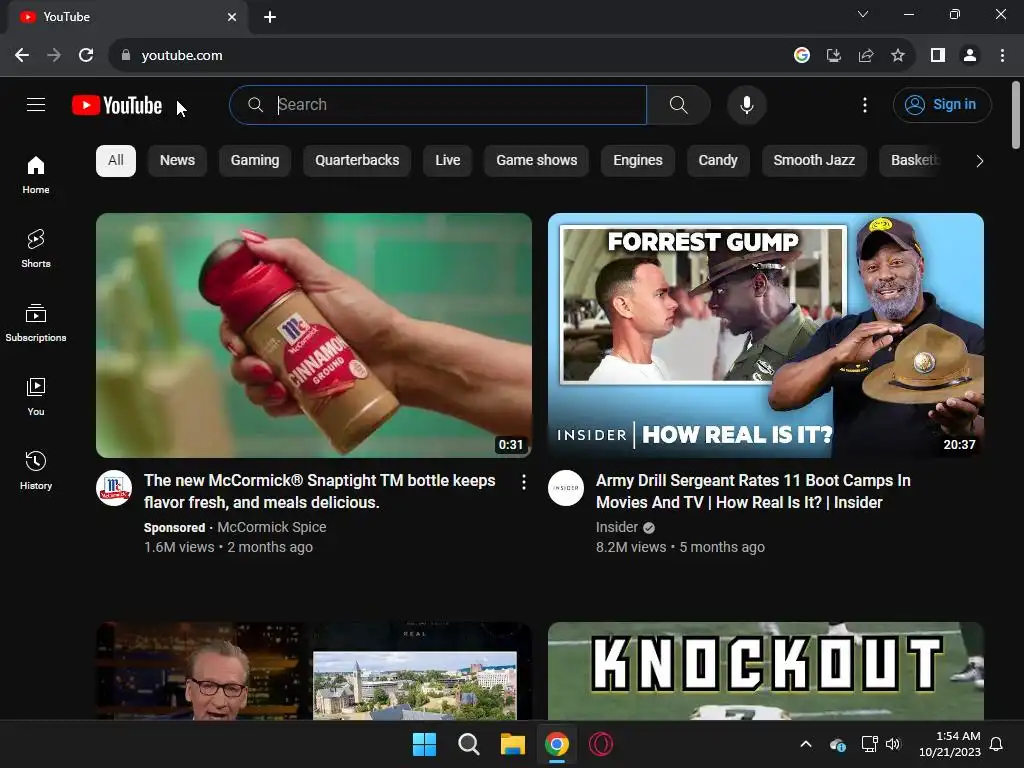
Task: Start voice search with microphone icon
Action: [x=746, y=104]
